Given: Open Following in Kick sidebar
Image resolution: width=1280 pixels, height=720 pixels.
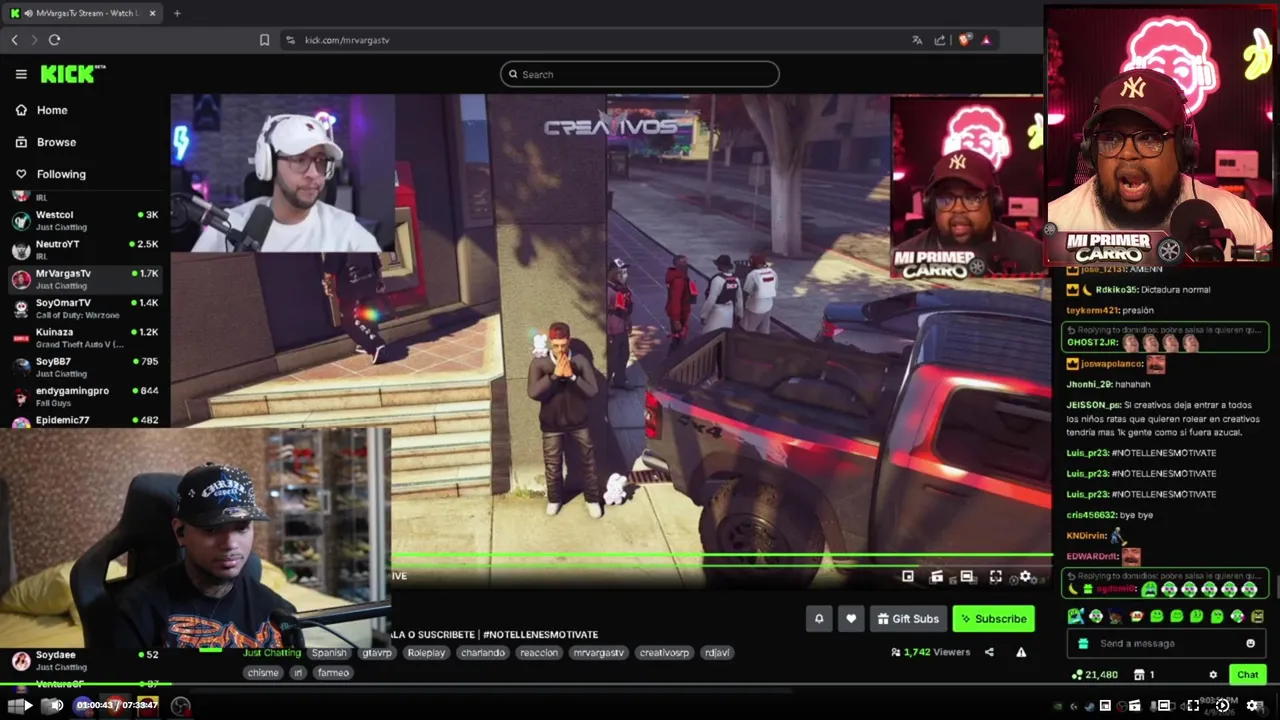Looking at the screenshot, I should point(61,174).
